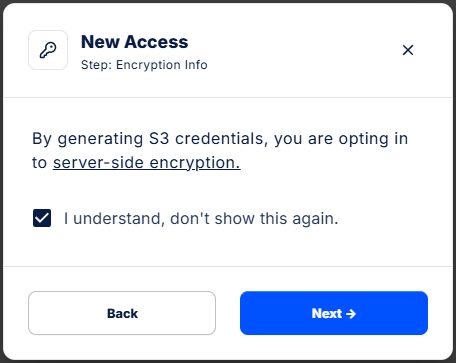The width and height of the screenshot is (456, 363).
Task: Click the word 'encryption.' in the underlined link
Action: (195, 163)
